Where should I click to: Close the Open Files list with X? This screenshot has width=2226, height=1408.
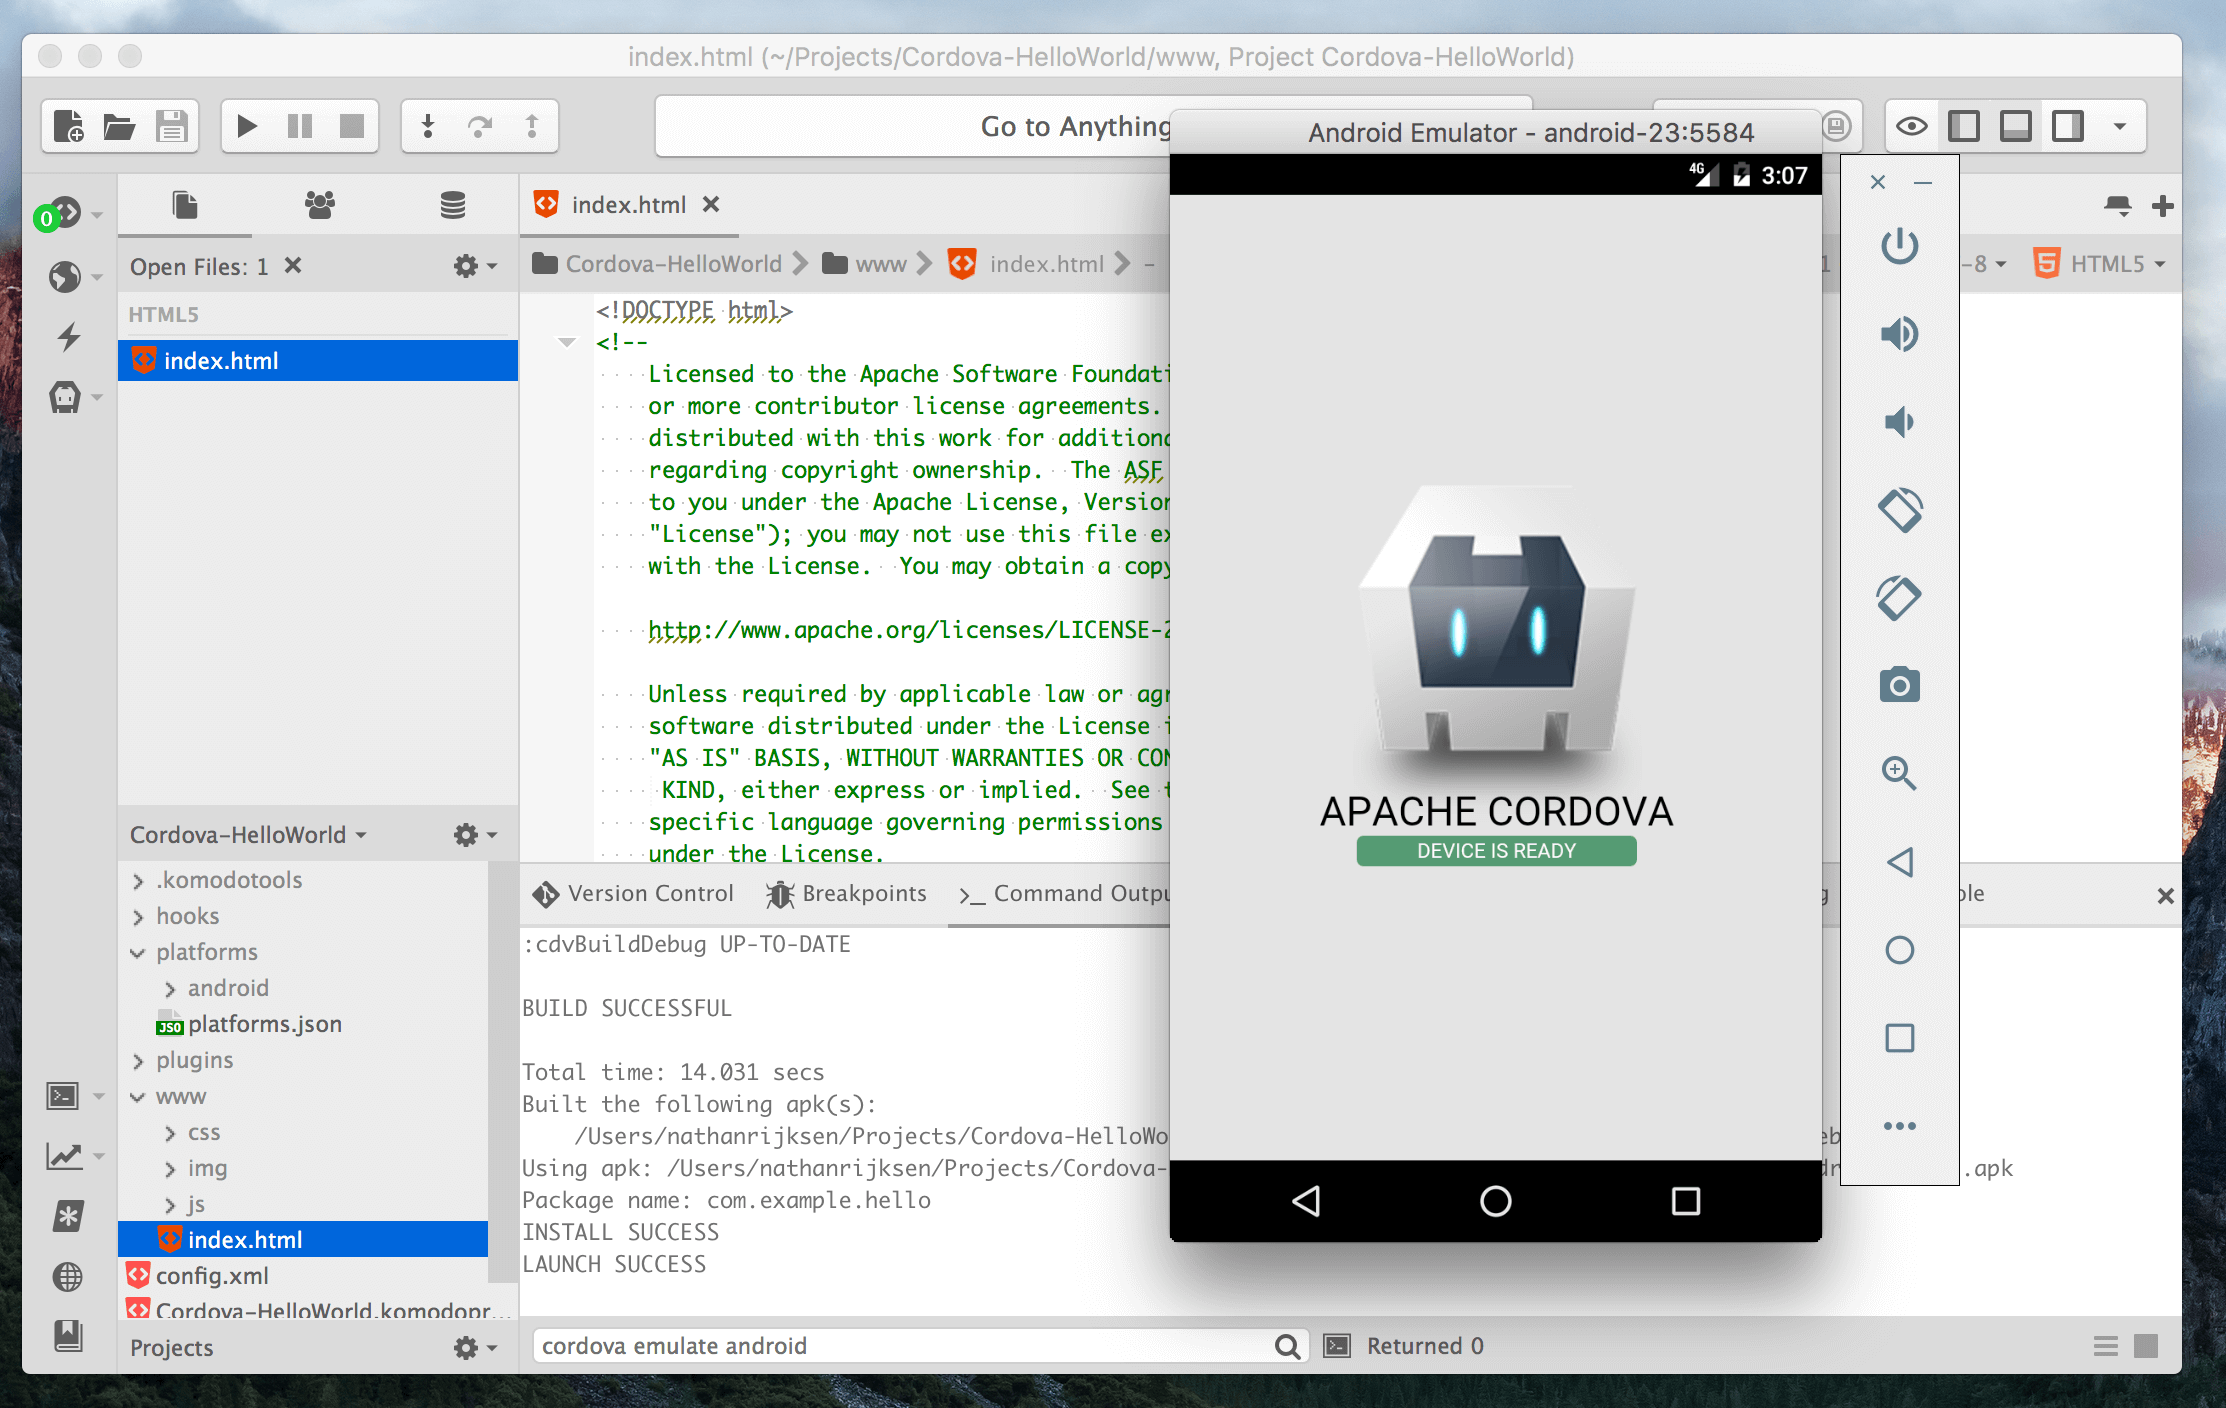(292, 265)
